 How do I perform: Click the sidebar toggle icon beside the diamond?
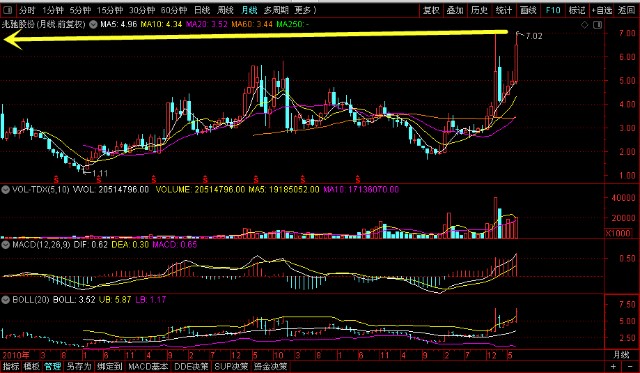click(x=598, y=25)
